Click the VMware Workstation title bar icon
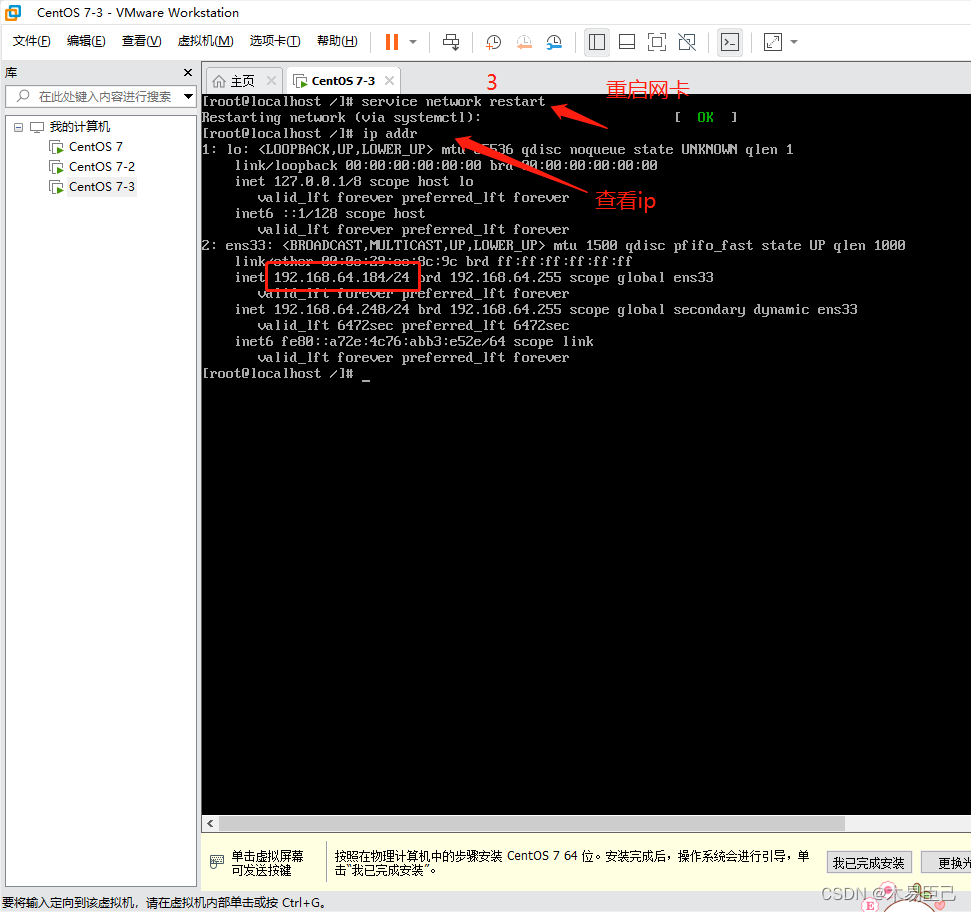This screenshot has width=971, height=912. (13, 12)
